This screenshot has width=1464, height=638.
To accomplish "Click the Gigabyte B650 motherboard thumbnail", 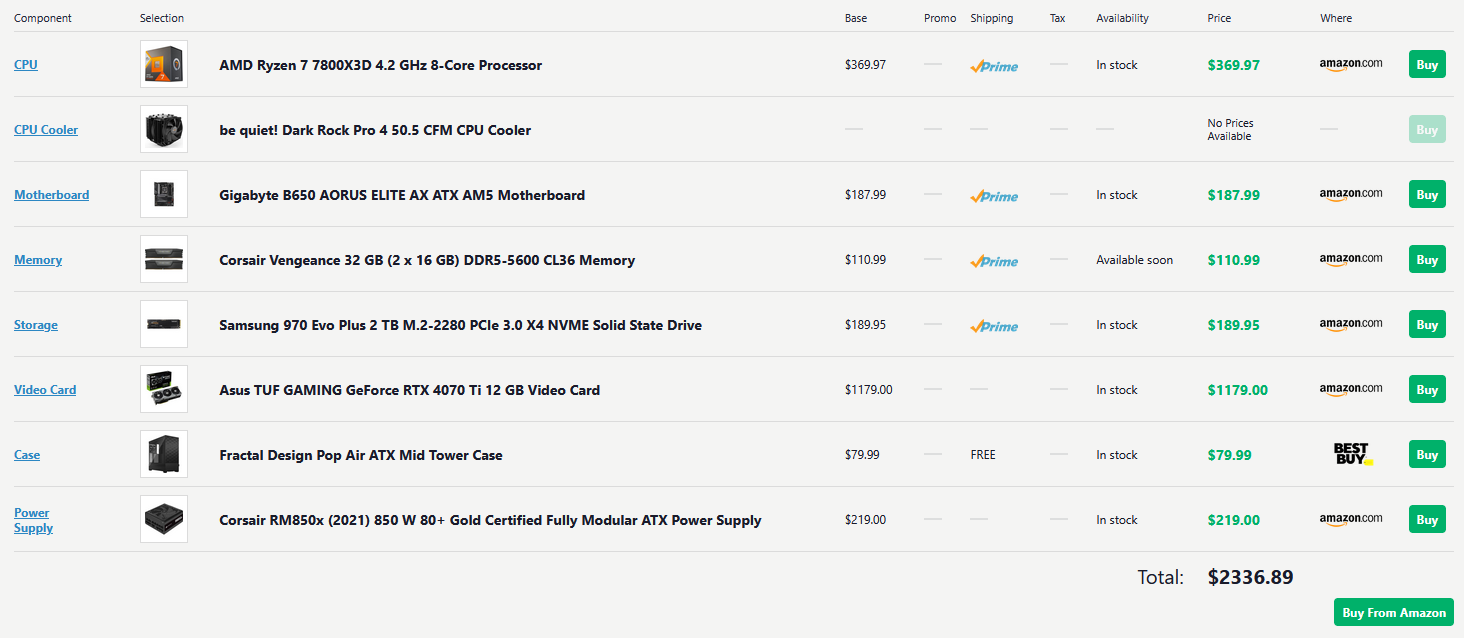I will click(164, 194).
